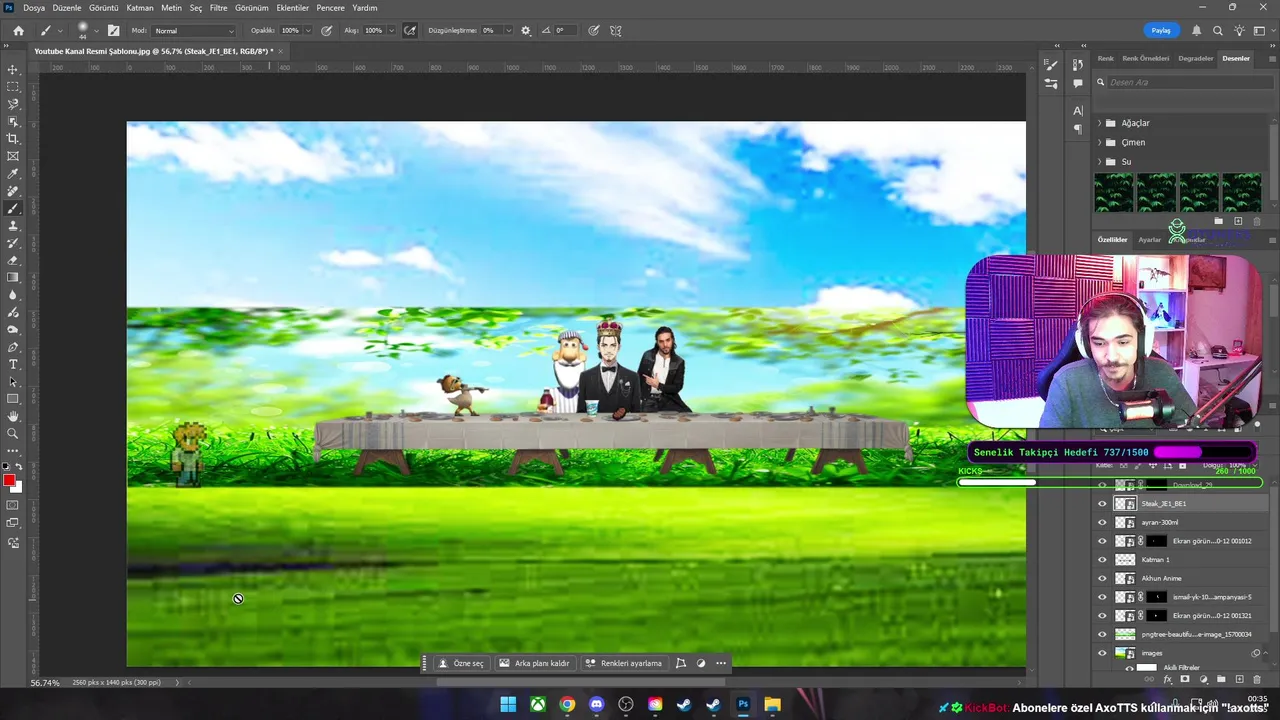The height and width of the screenshot is (720, 1280).
Task: Switch to the Degradeler tab
Action: (x=1195, y=58)
